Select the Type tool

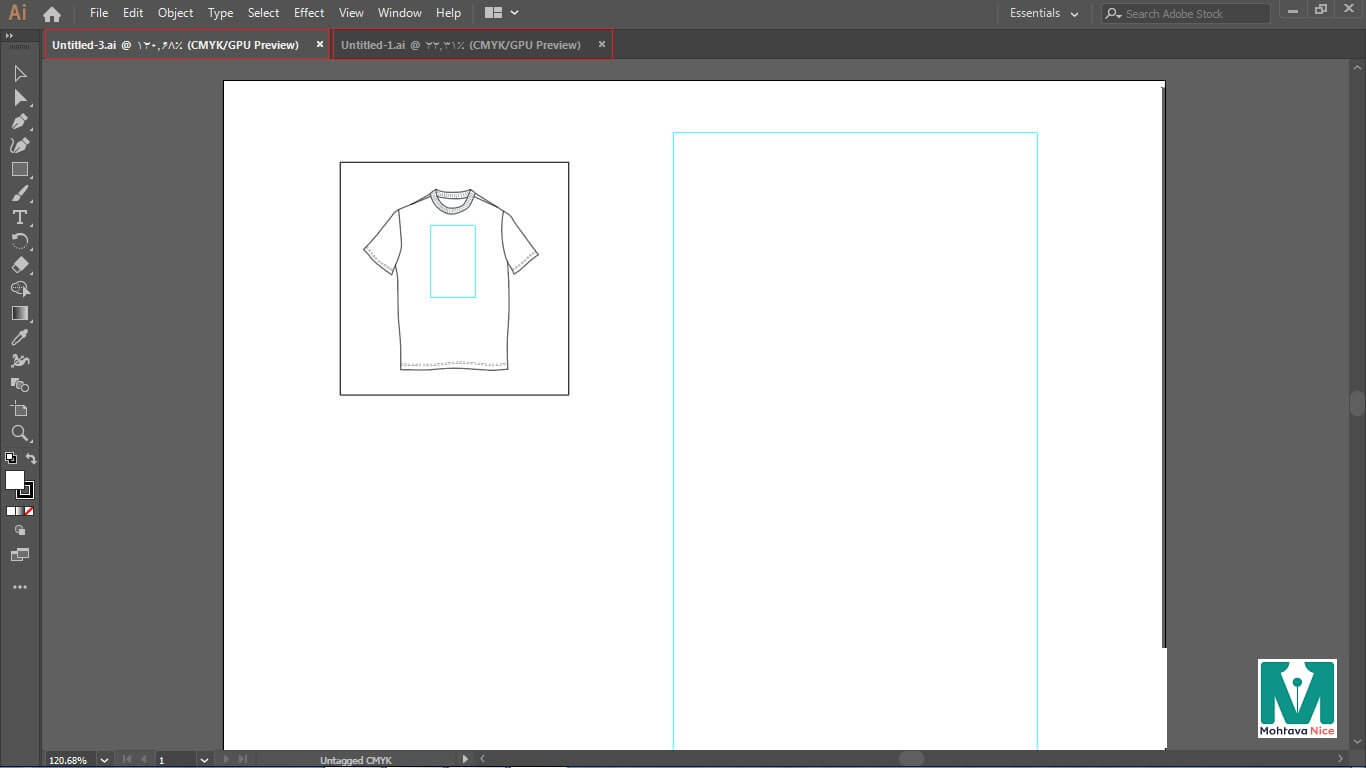19,218
